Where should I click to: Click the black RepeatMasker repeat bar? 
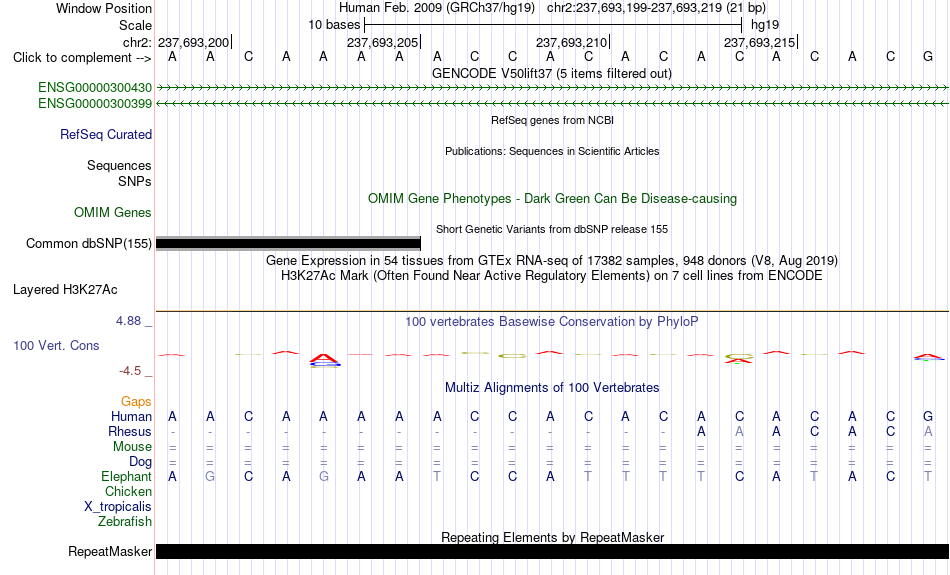tap(552, 551)
